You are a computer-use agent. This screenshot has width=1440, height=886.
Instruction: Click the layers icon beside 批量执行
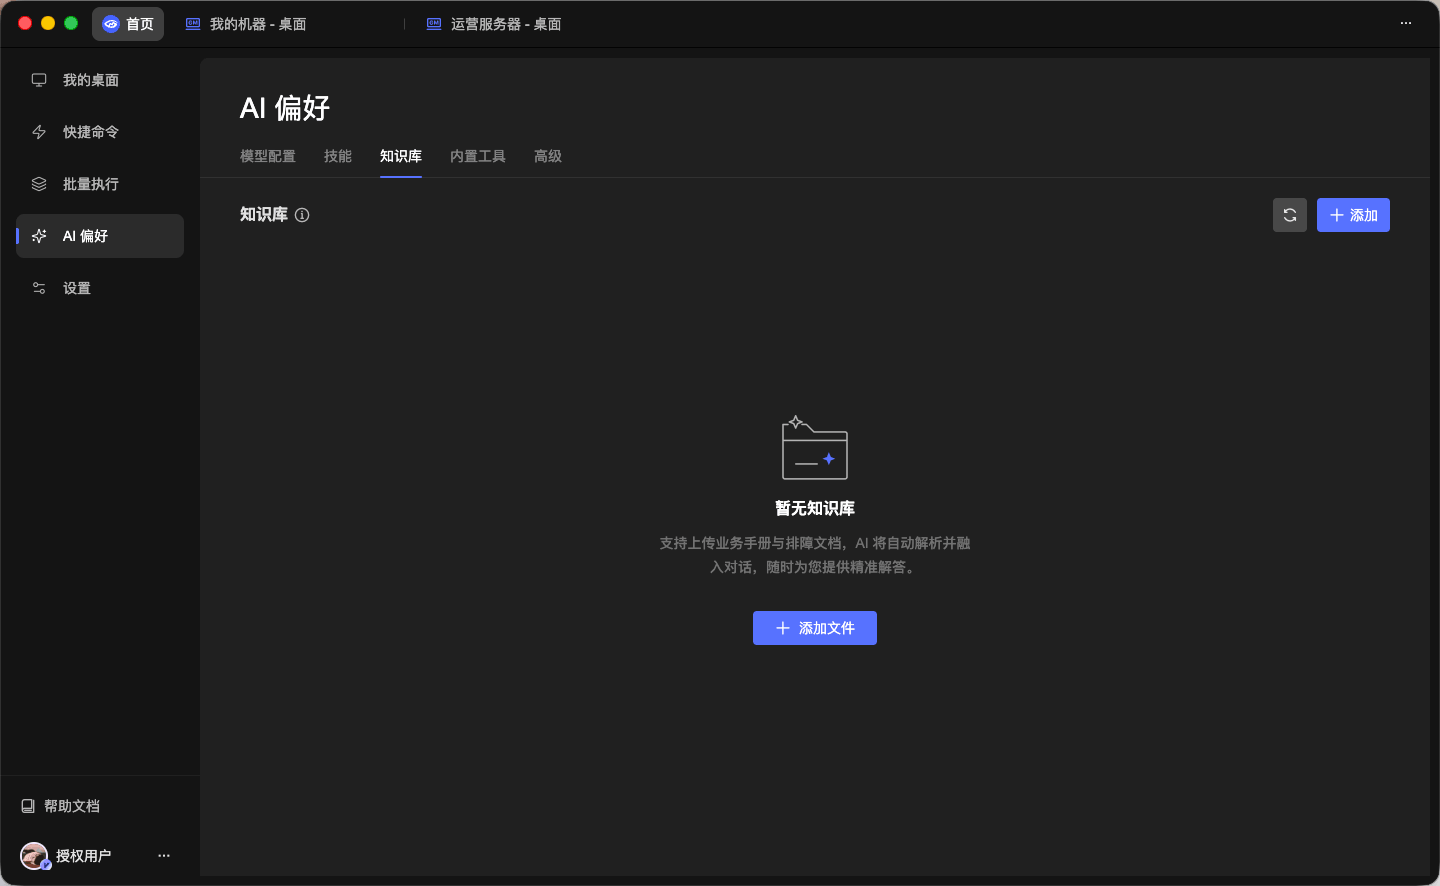[39, 184]
